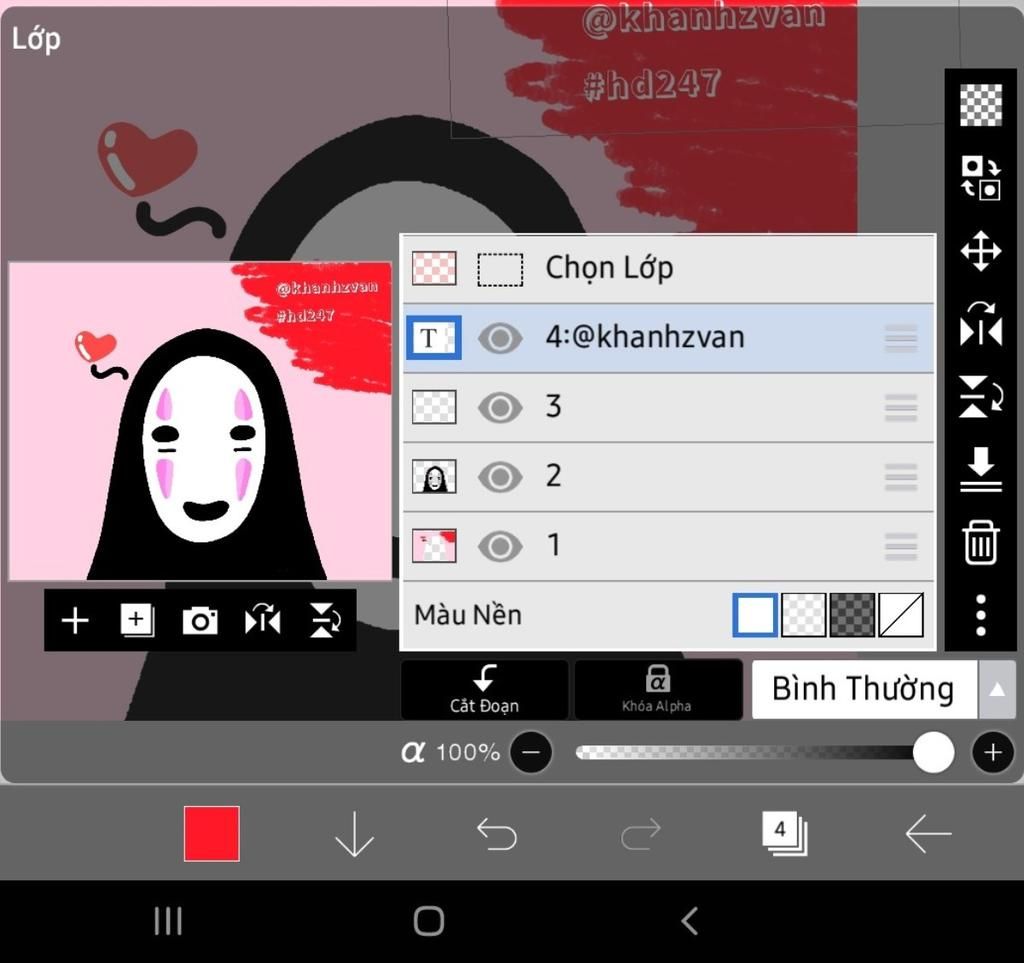The image size is (1024, 963).
Task: Select layer 1 row
Action: tap(668, 546)
